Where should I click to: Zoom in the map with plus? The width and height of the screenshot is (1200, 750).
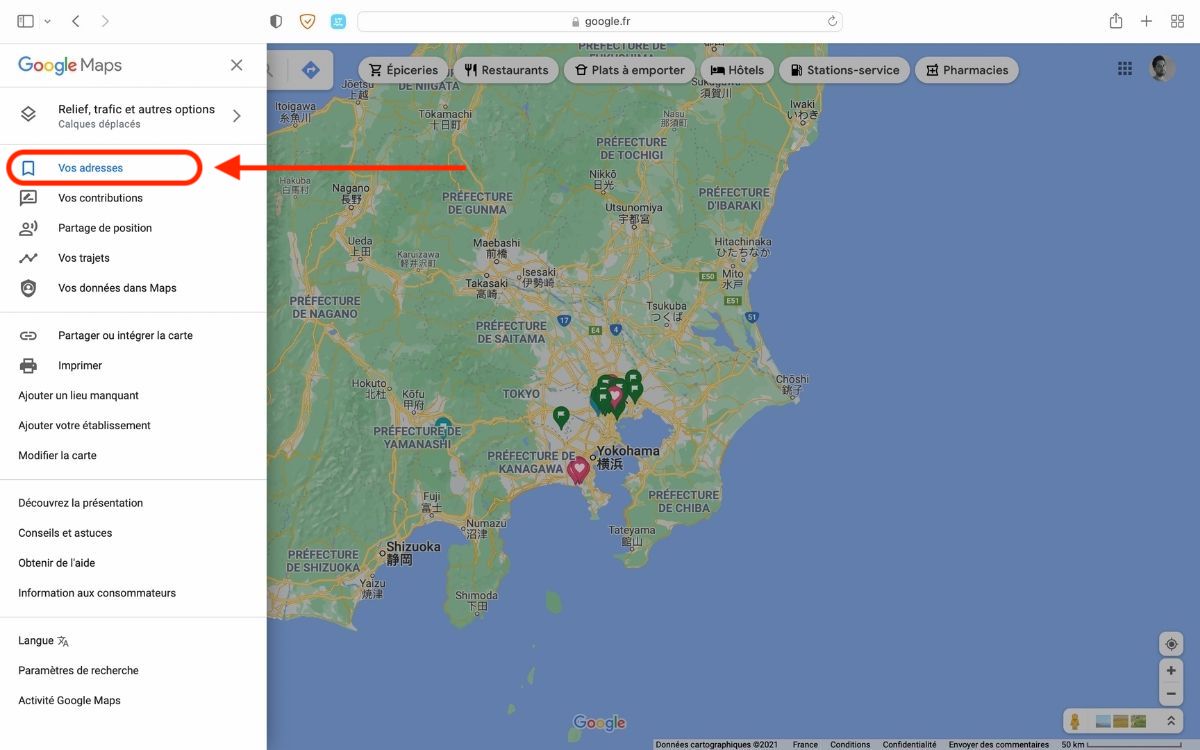1171,670
